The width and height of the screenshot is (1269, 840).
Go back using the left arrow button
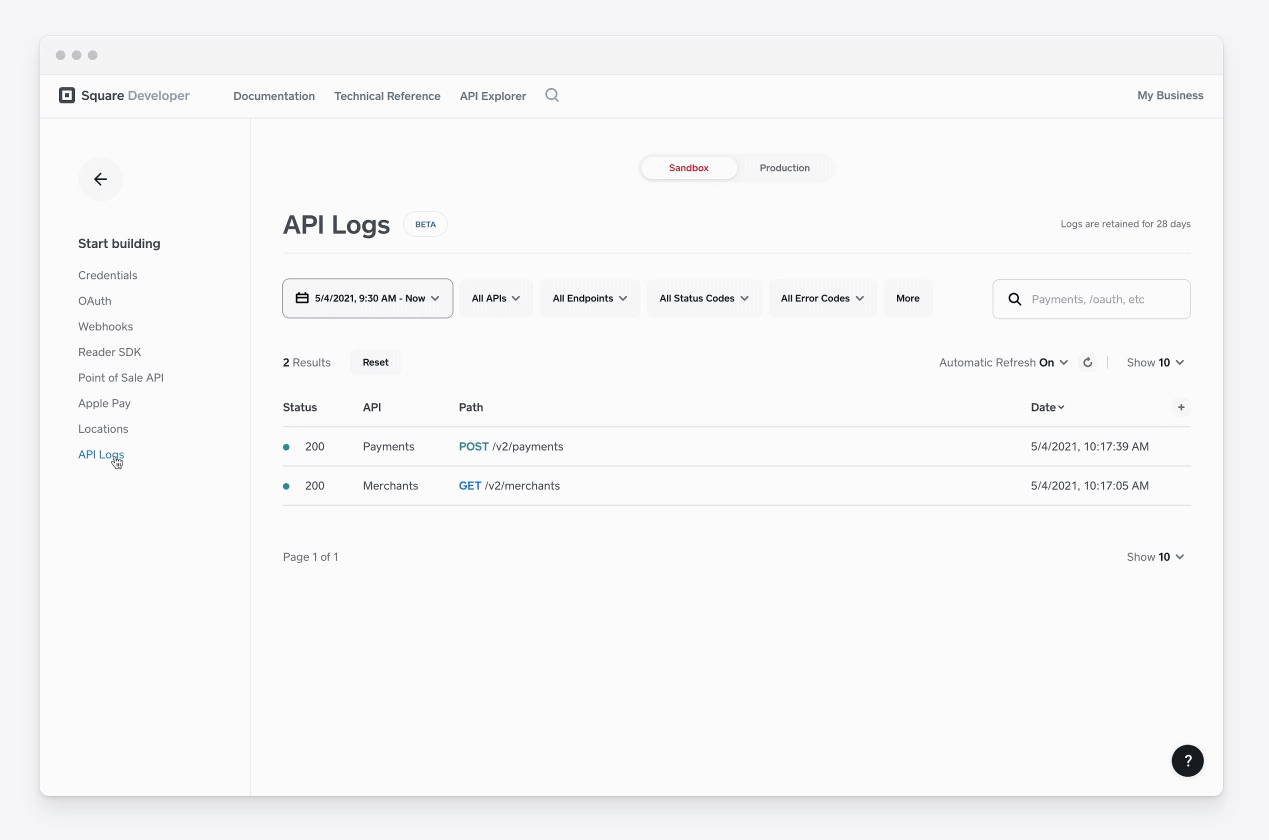click(x=100, y=179)
